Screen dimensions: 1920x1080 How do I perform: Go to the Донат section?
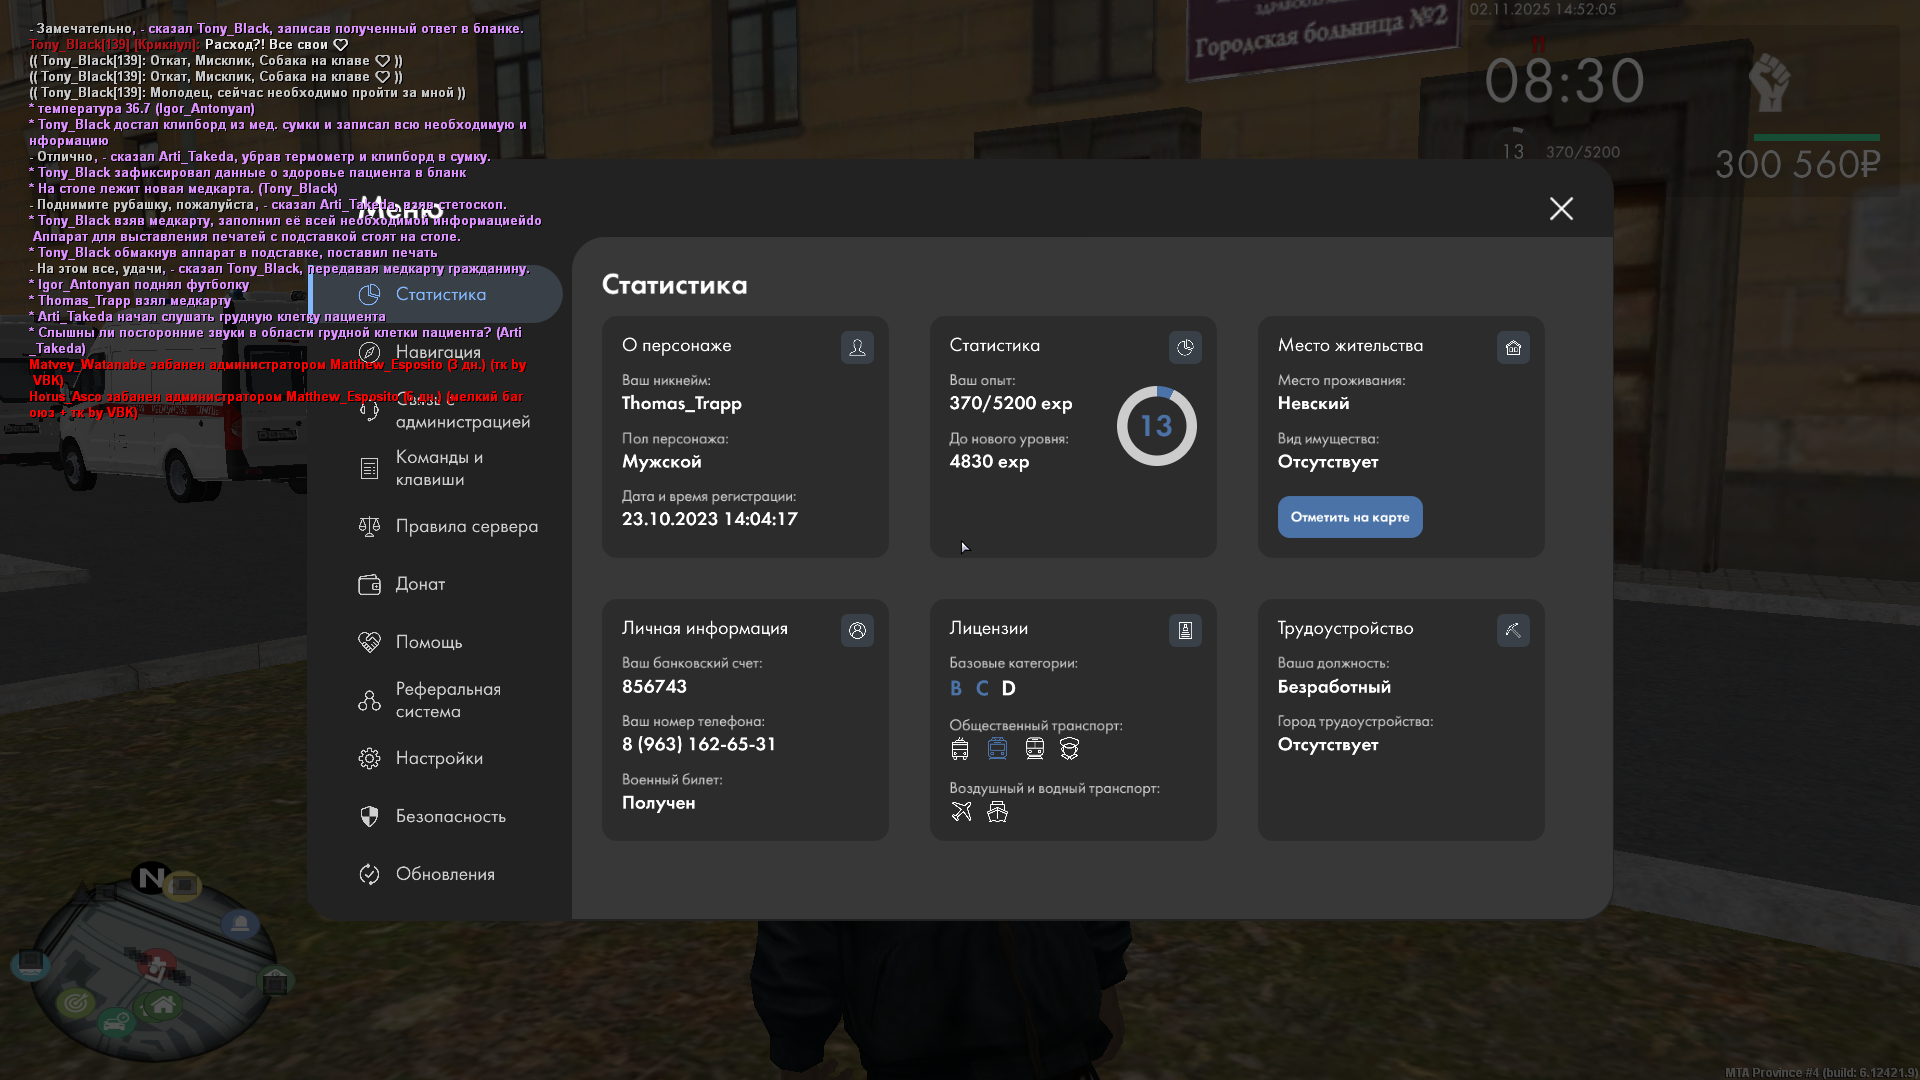click(420, 584)
